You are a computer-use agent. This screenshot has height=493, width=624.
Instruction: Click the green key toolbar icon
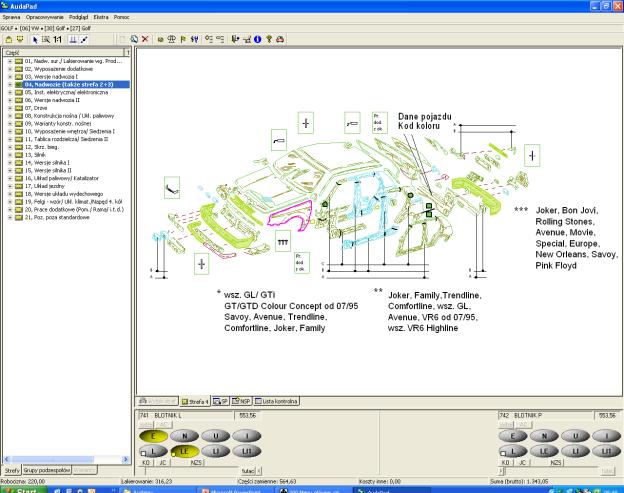269,39
